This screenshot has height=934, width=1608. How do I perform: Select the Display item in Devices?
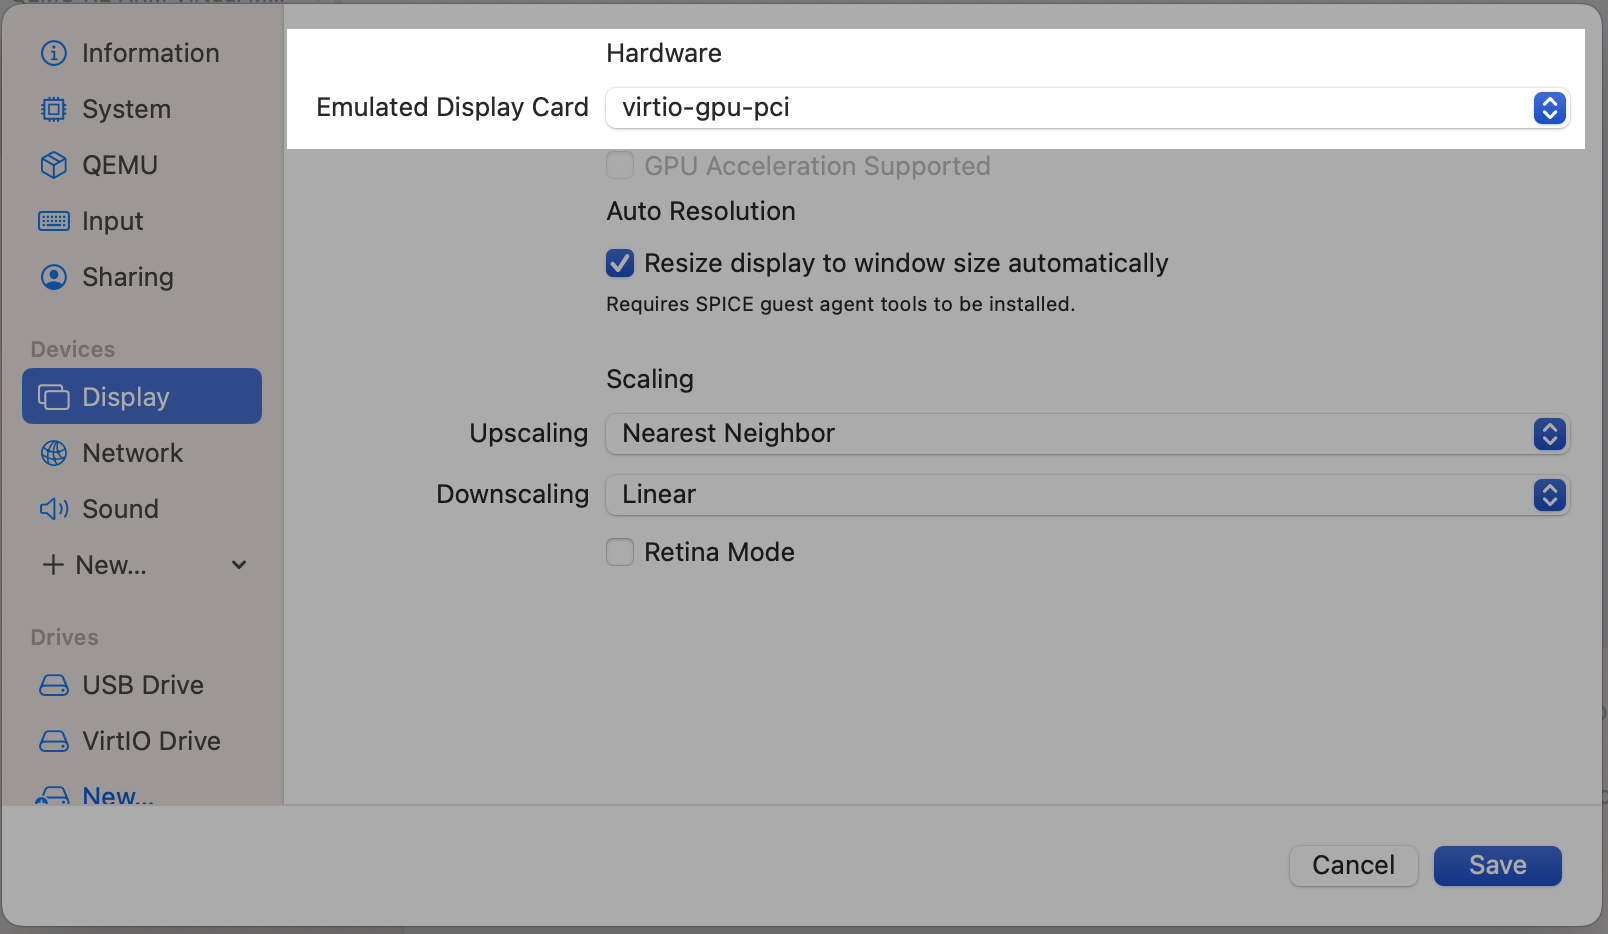point(142,397)
